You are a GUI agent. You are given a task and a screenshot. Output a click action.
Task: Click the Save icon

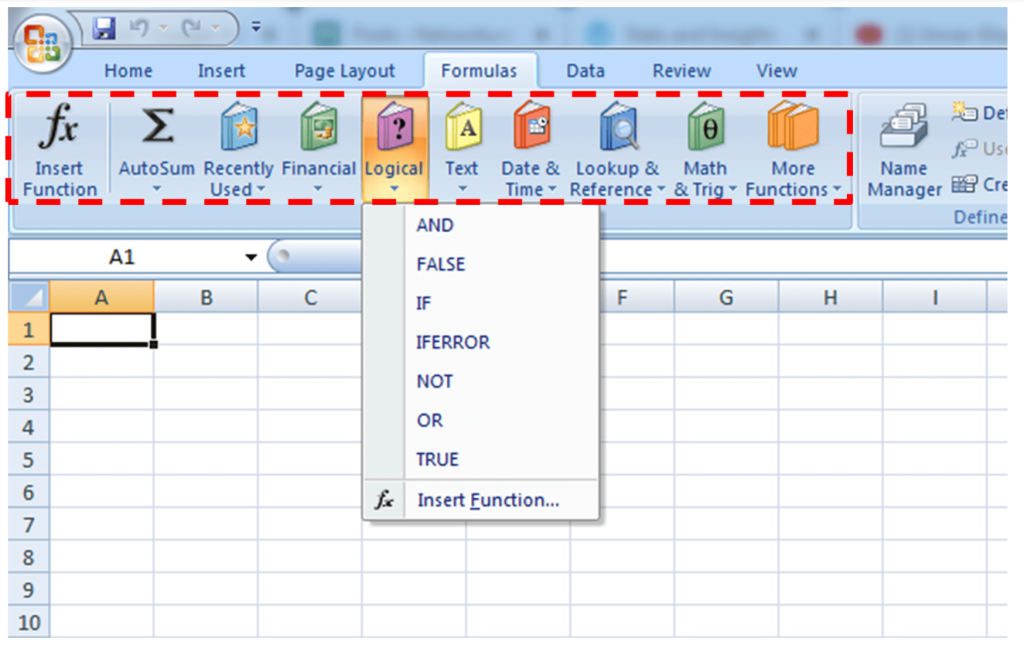[103, 27]
